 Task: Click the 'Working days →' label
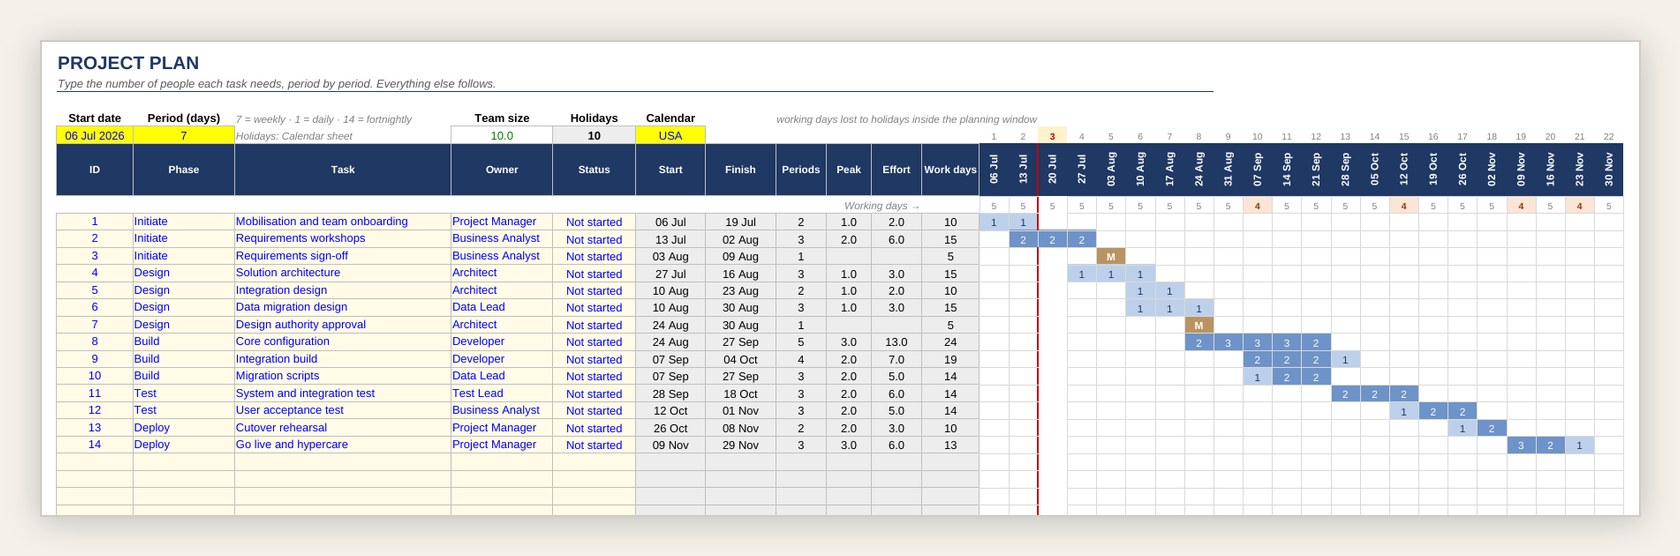[x=881, y=206]
